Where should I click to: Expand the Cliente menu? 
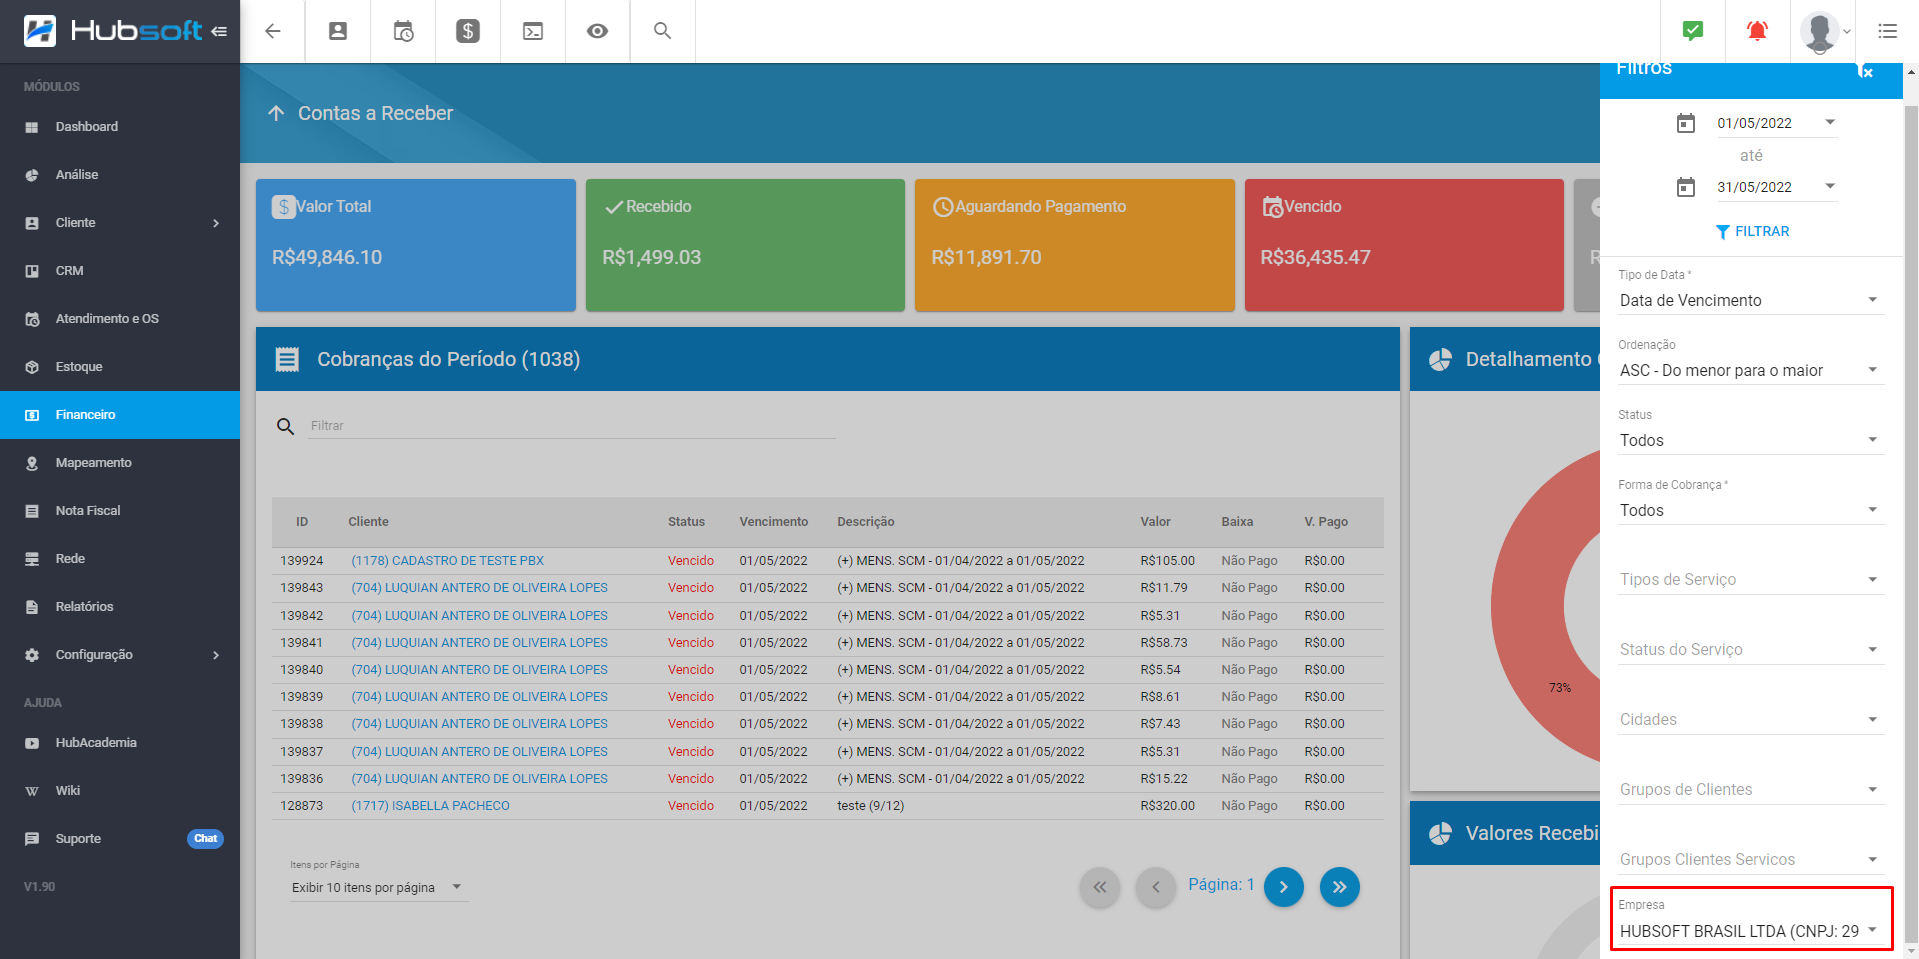120,223
